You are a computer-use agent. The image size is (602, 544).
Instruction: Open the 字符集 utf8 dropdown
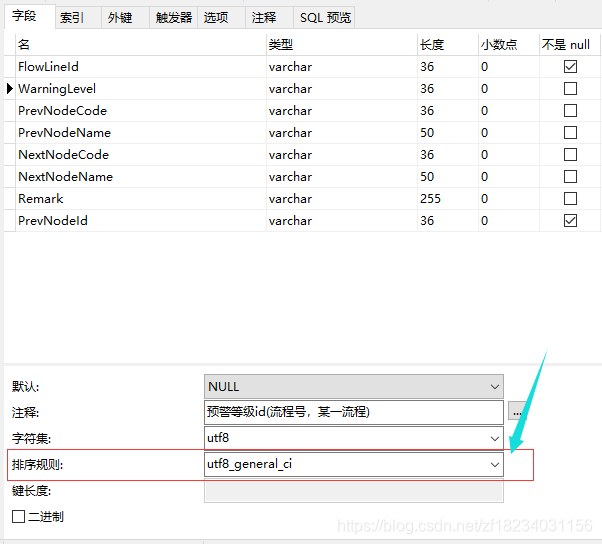coord(354,438)
